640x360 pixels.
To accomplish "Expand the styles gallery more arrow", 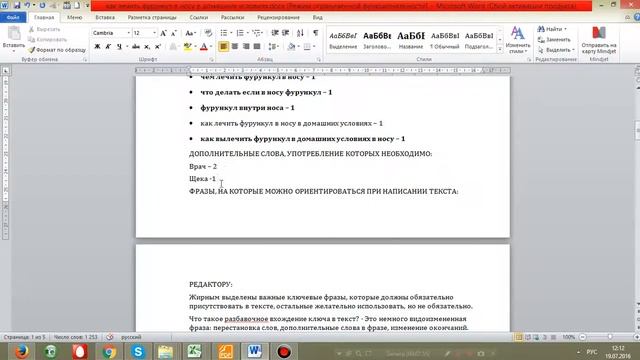I will point(500,49).
